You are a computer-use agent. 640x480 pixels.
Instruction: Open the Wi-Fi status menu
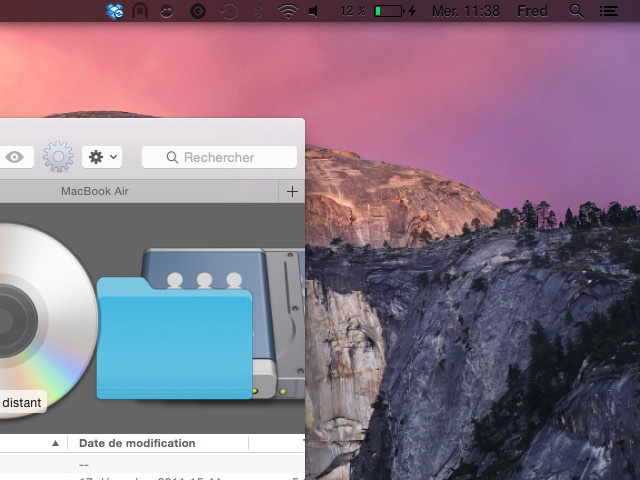tap(288, 11)
